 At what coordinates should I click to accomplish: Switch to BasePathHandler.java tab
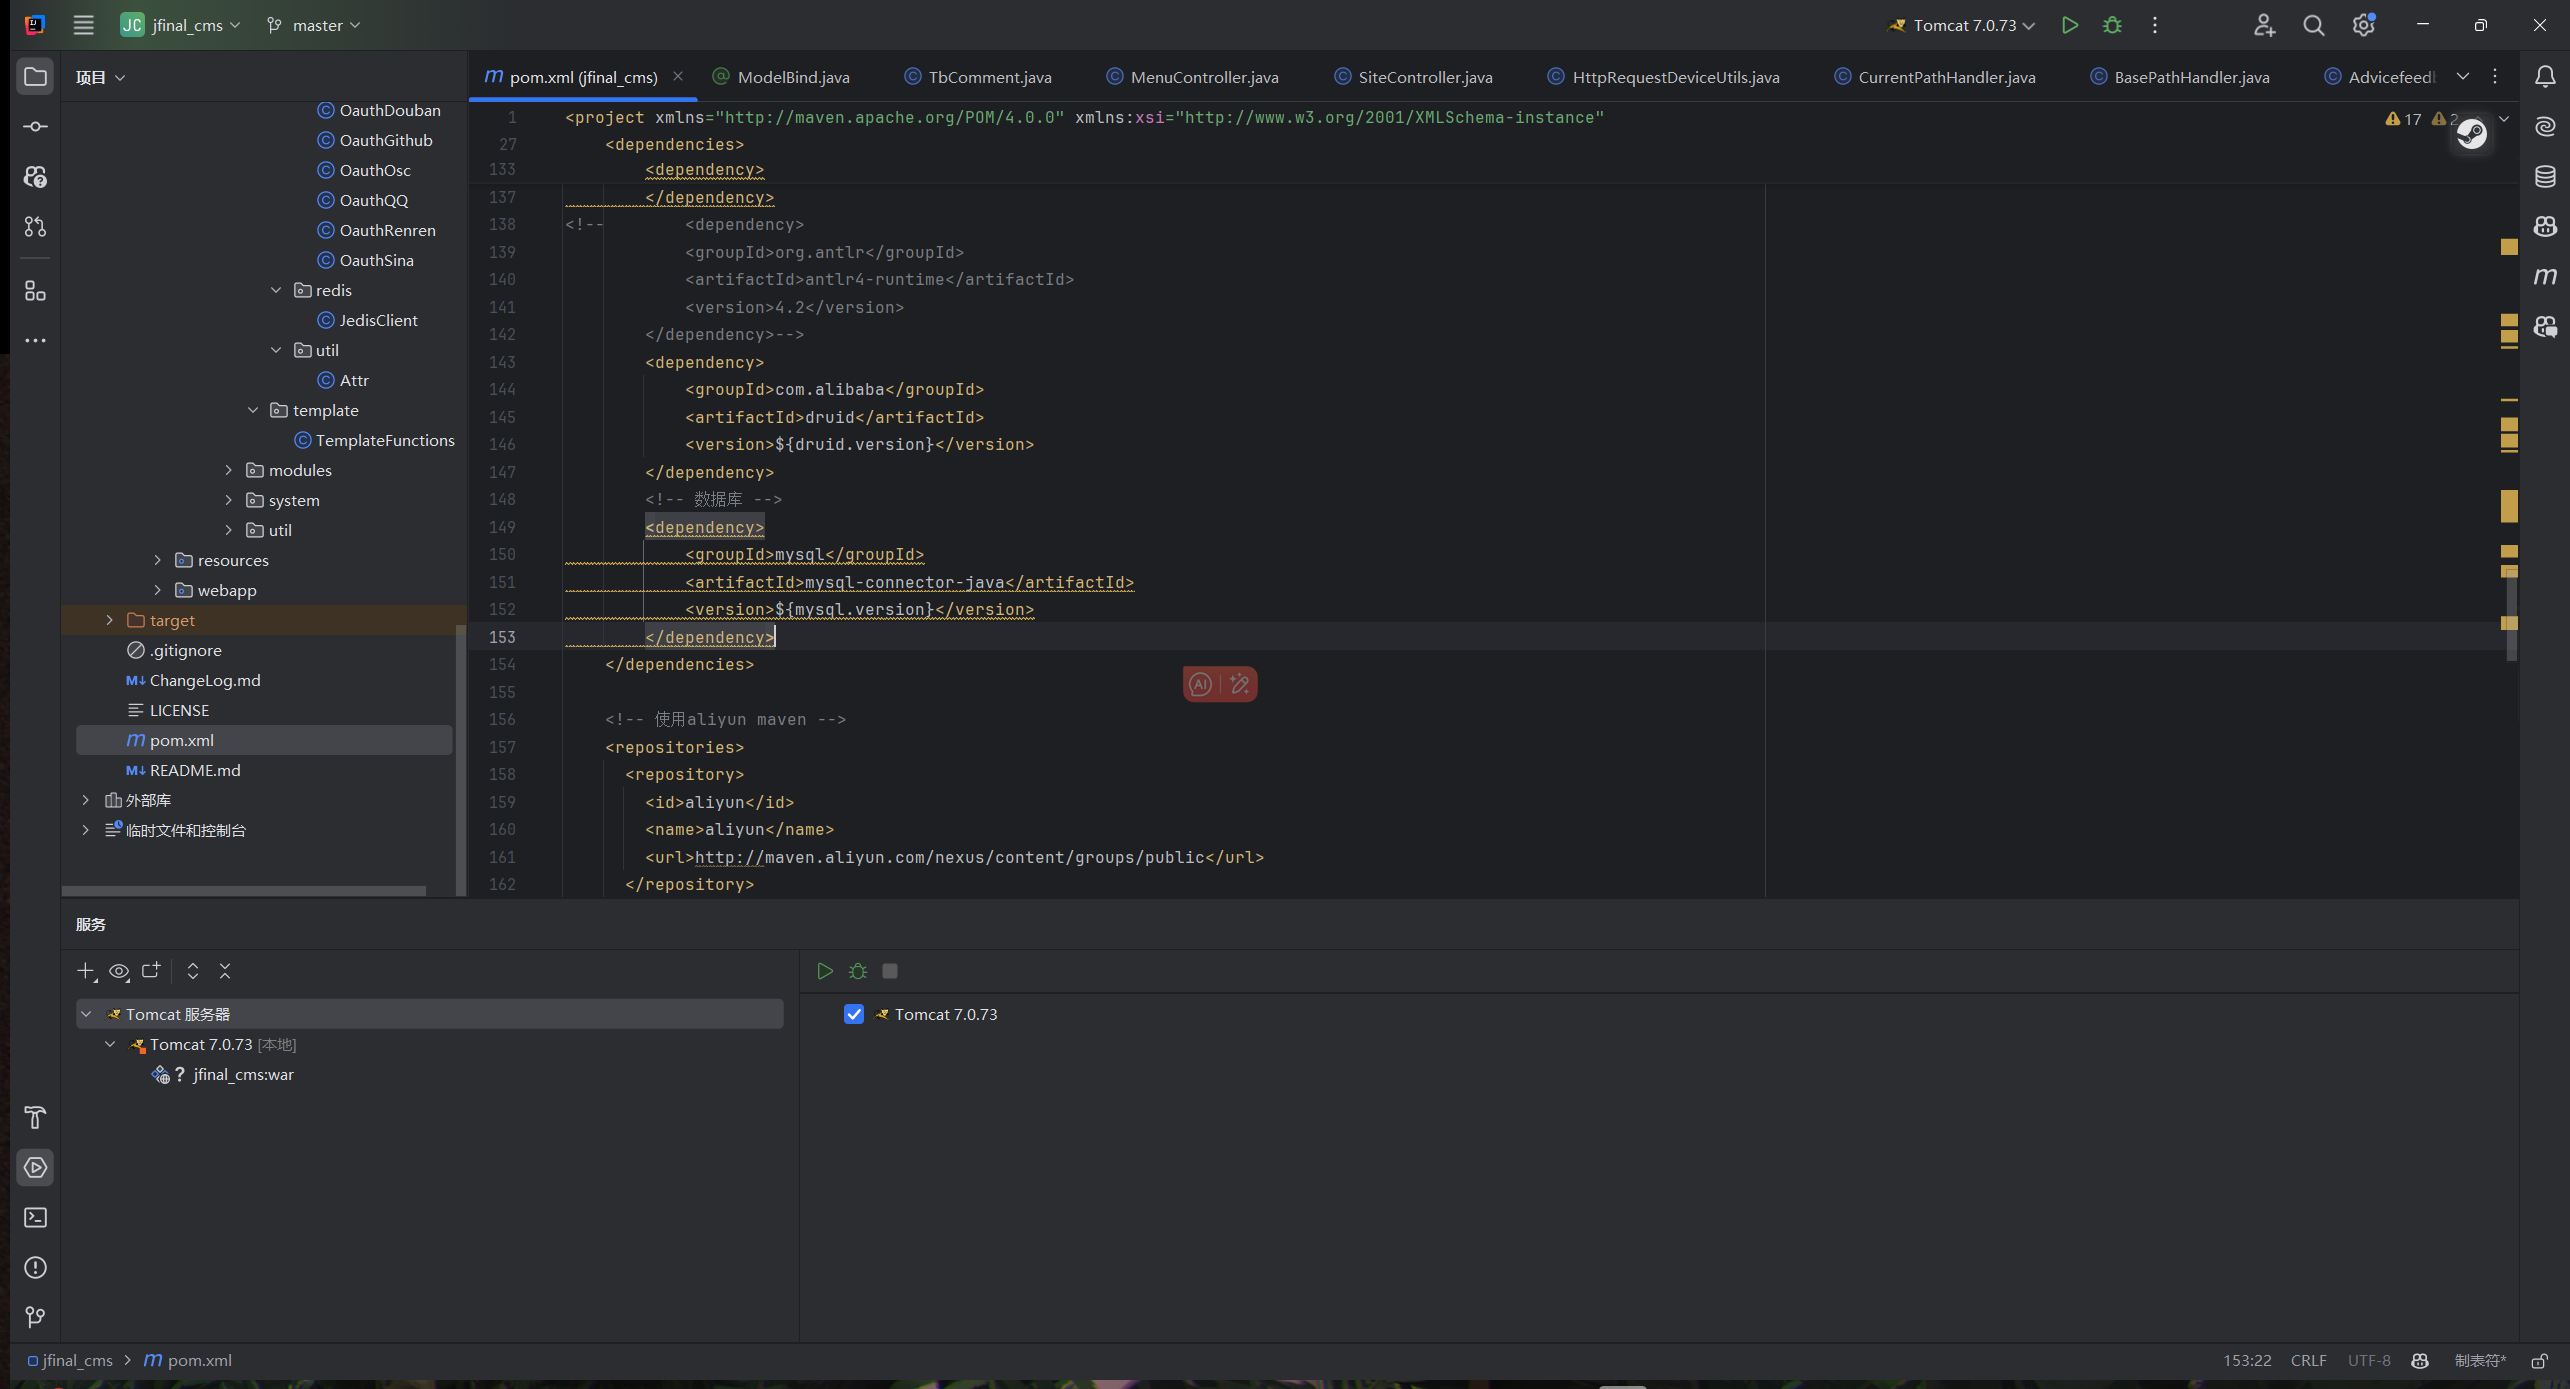[2179, 77]
